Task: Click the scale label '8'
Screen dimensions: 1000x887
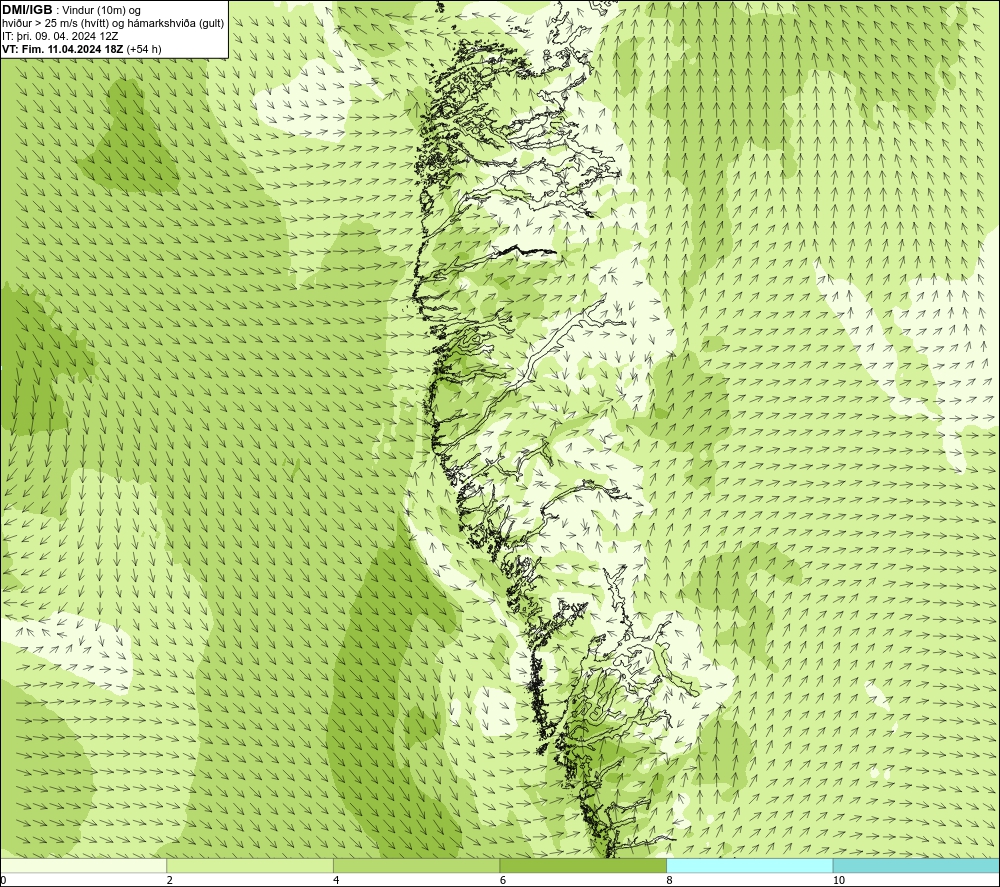Action: tap(669, 880)
